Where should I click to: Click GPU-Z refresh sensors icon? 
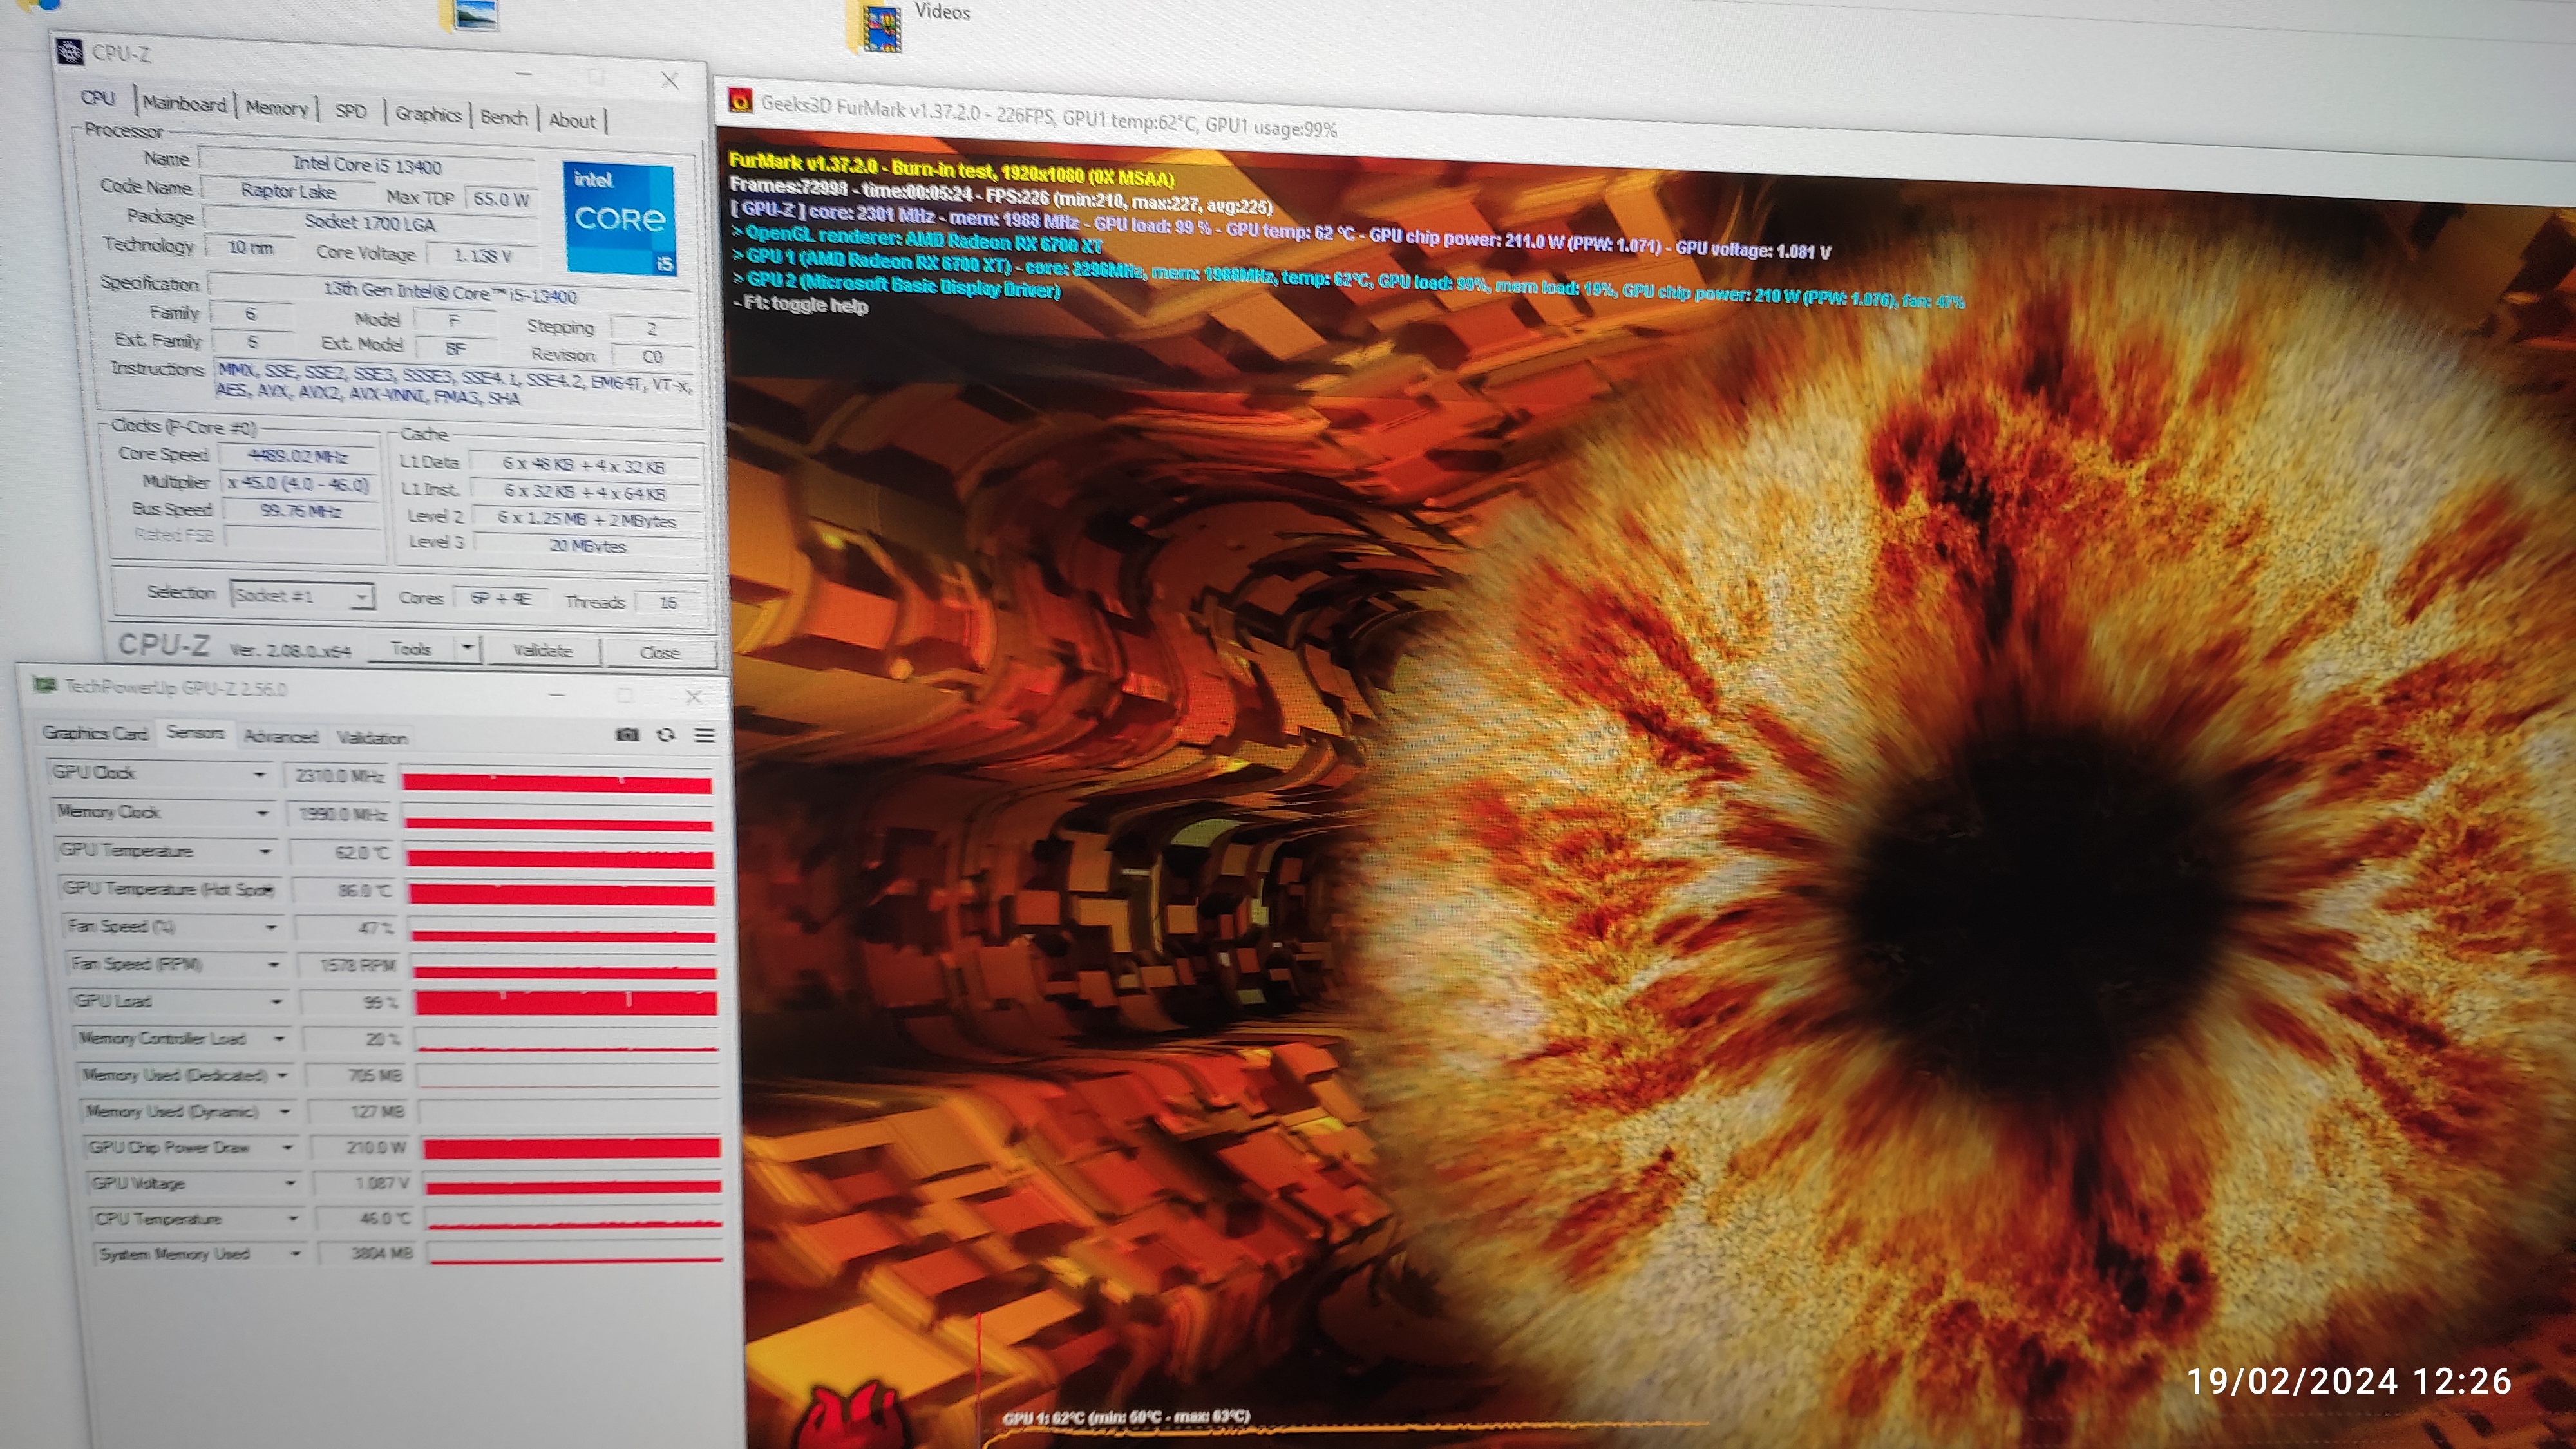point(666,735)
